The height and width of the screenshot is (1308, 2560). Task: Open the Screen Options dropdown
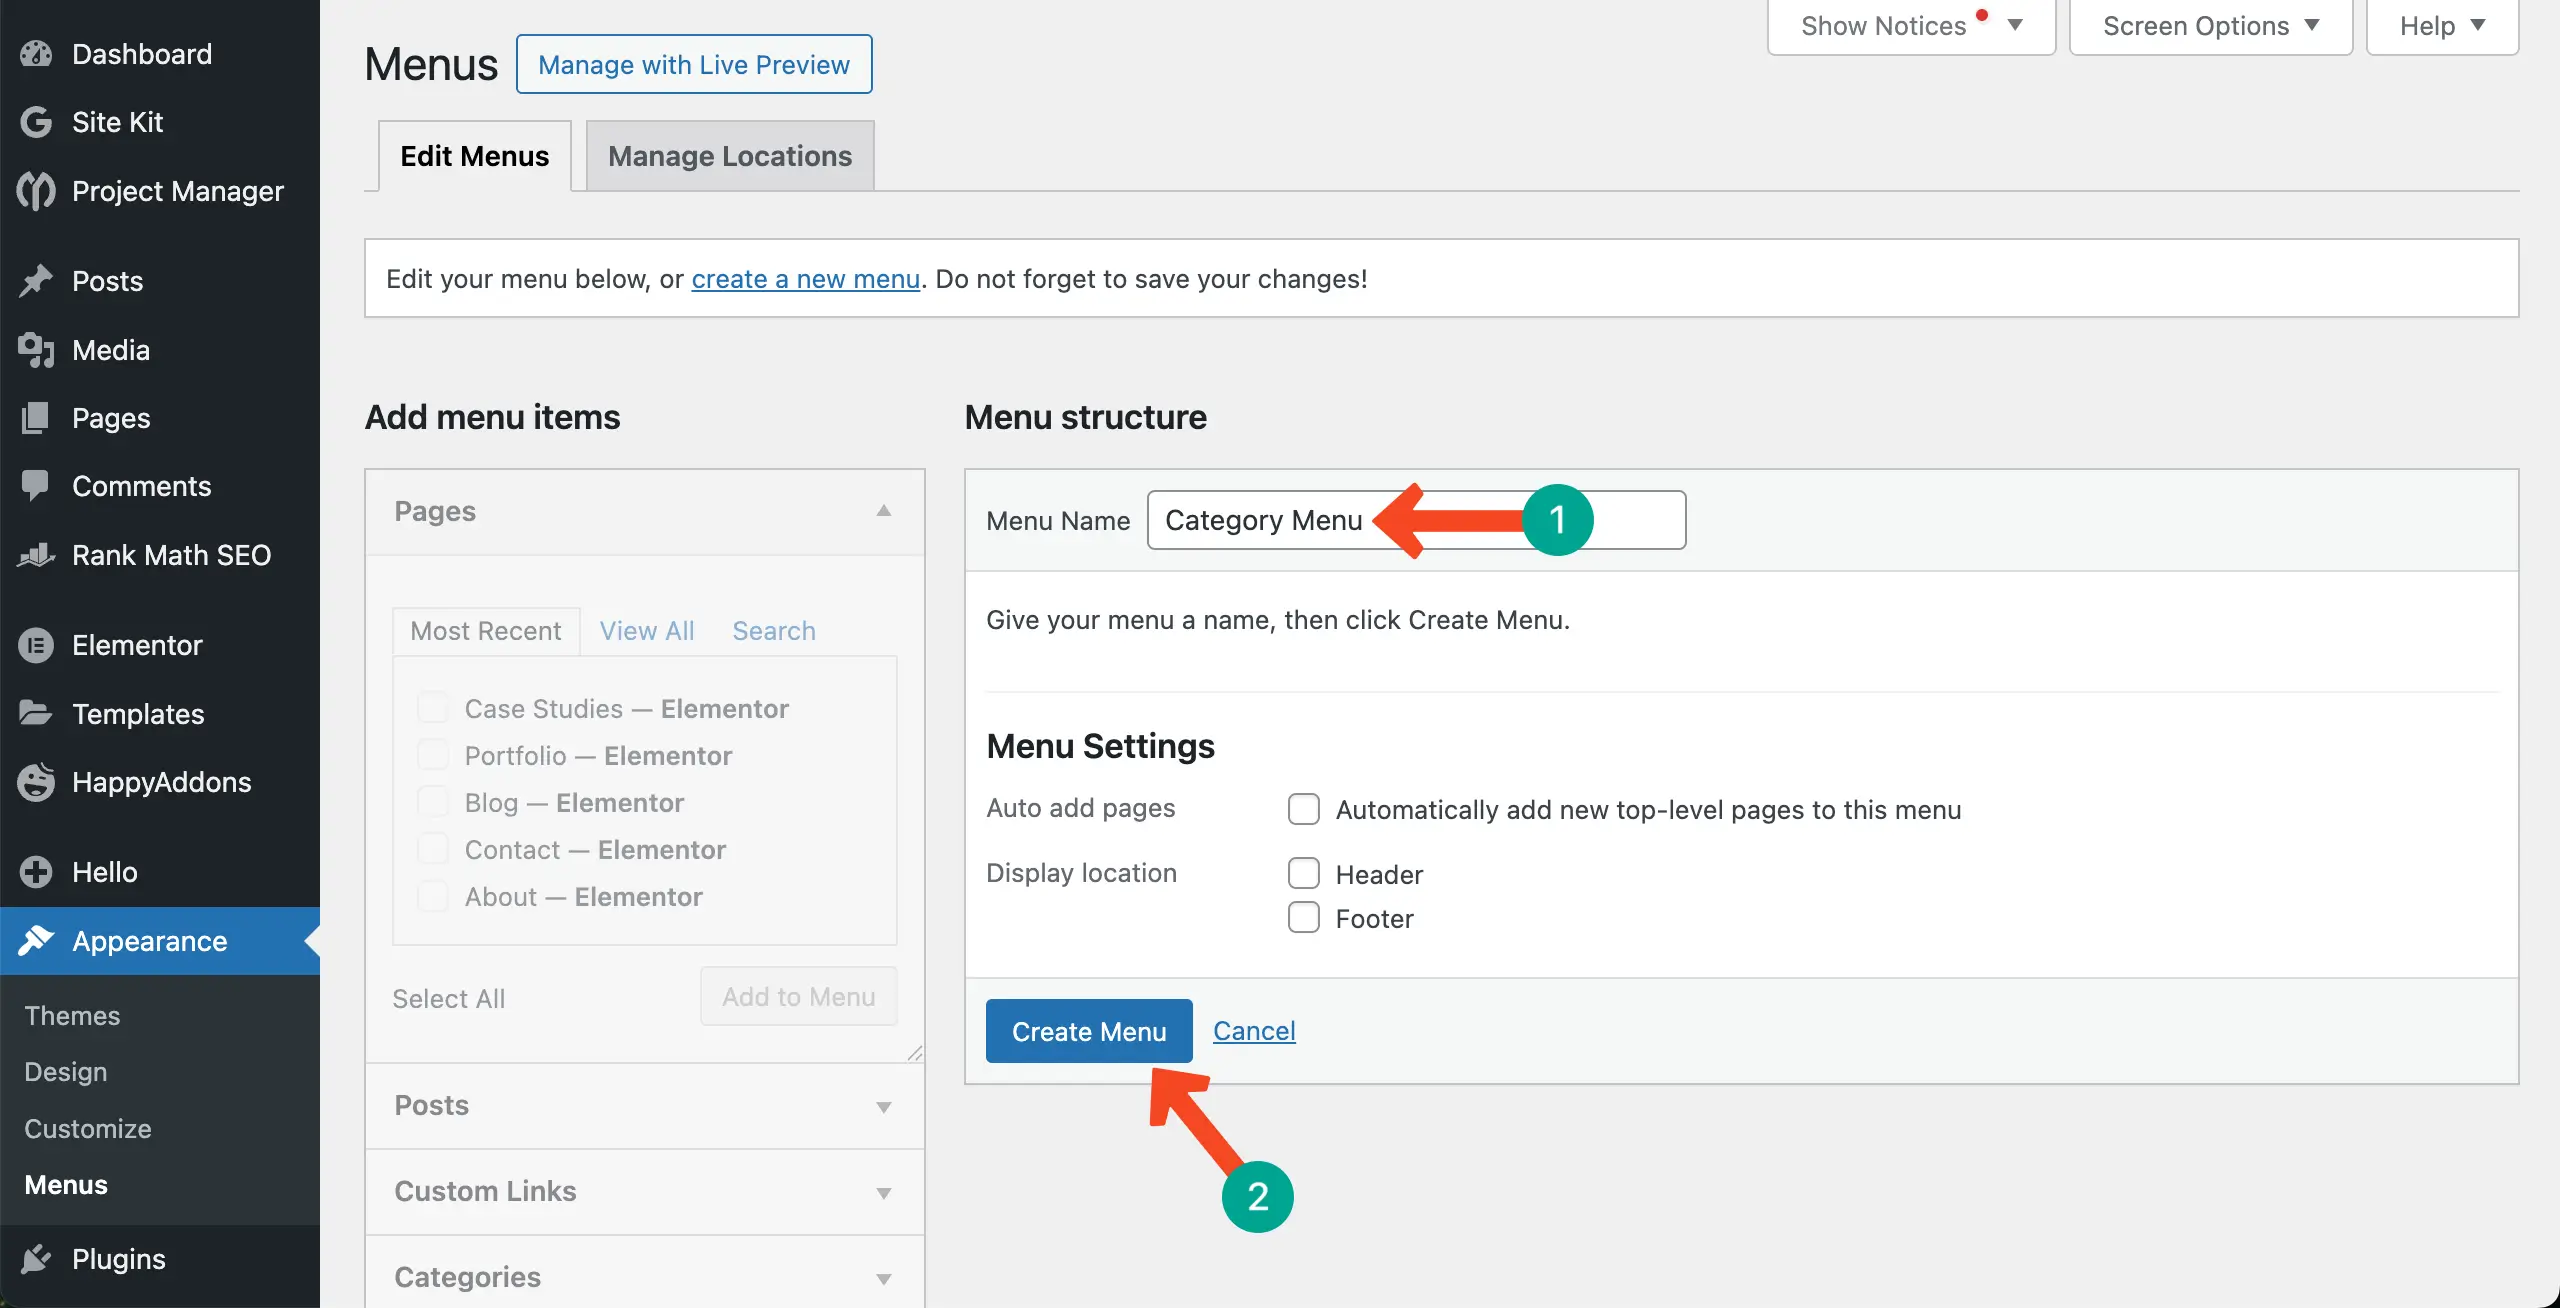pyautogui.click(x=2211, y=26)
